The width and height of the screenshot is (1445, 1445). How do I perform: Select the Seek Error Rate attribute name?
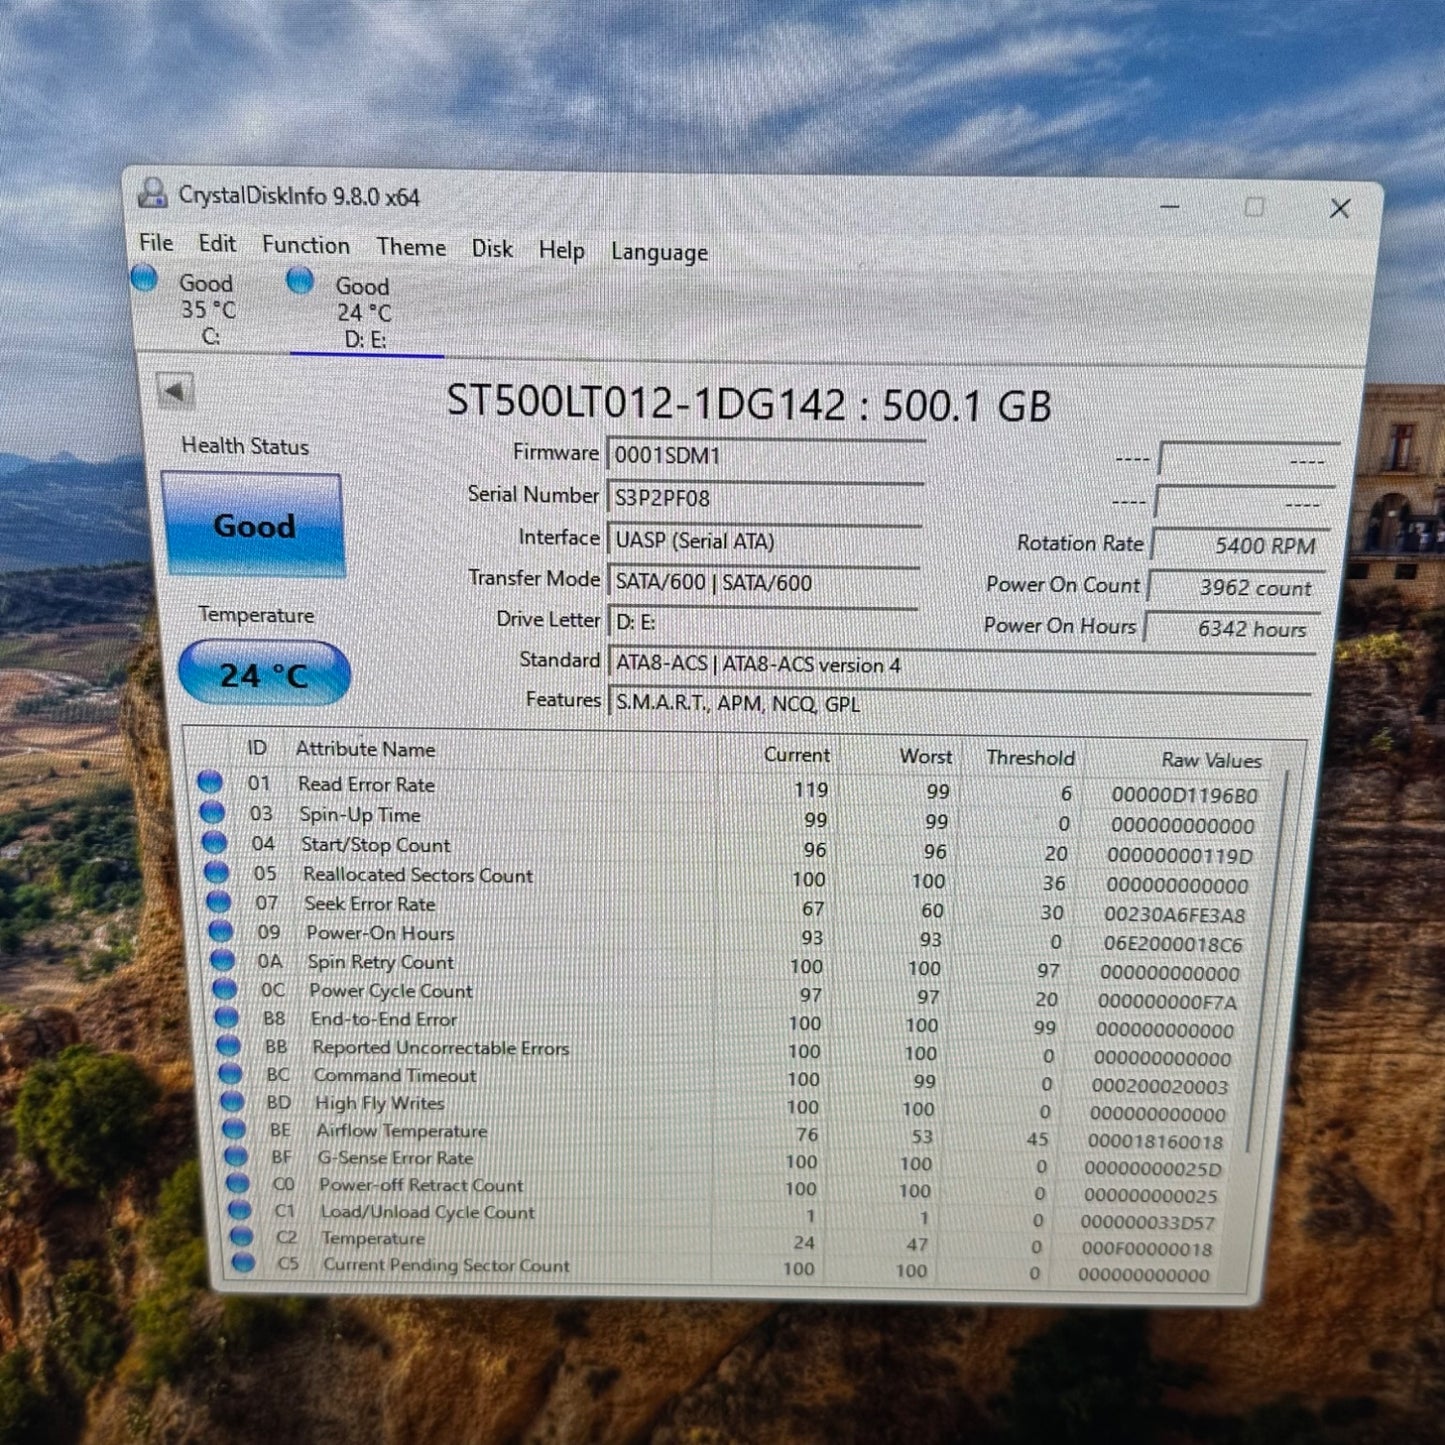(370, 904)
